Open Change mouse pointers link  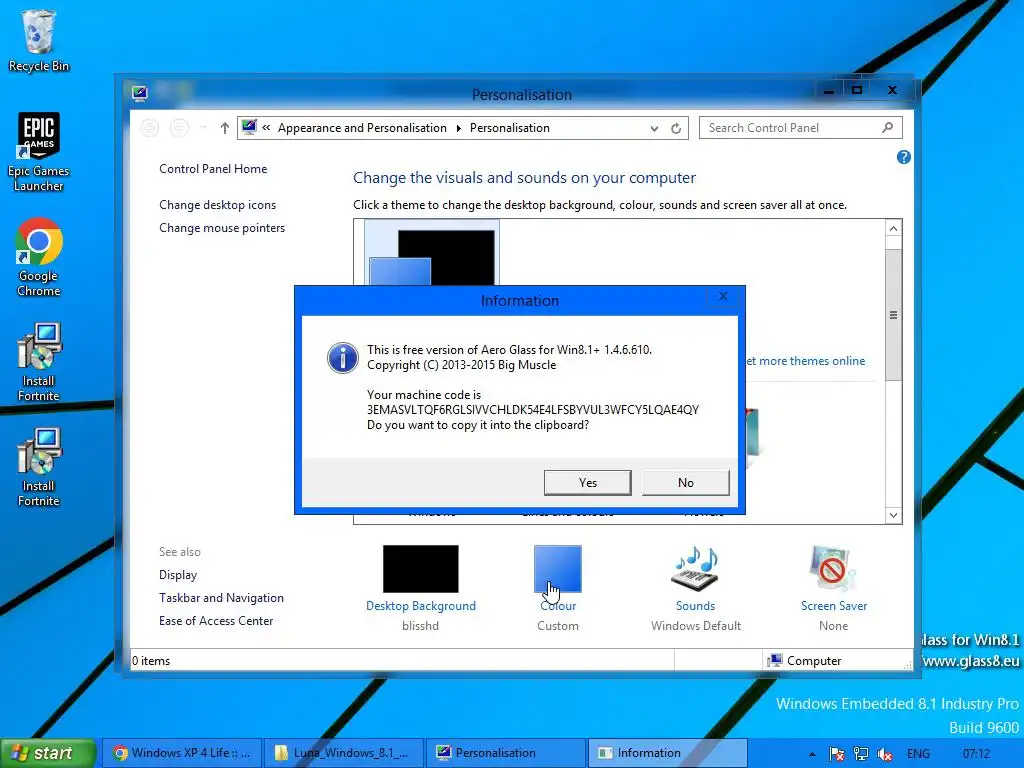[x=222, y=227]
